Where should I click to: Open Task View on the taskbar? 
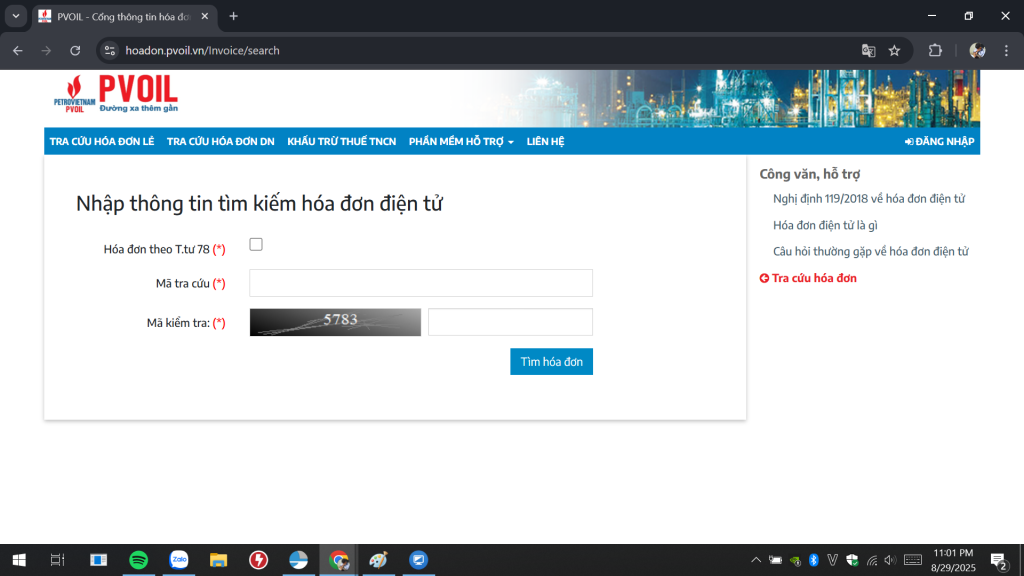click(x=57, y=560)
